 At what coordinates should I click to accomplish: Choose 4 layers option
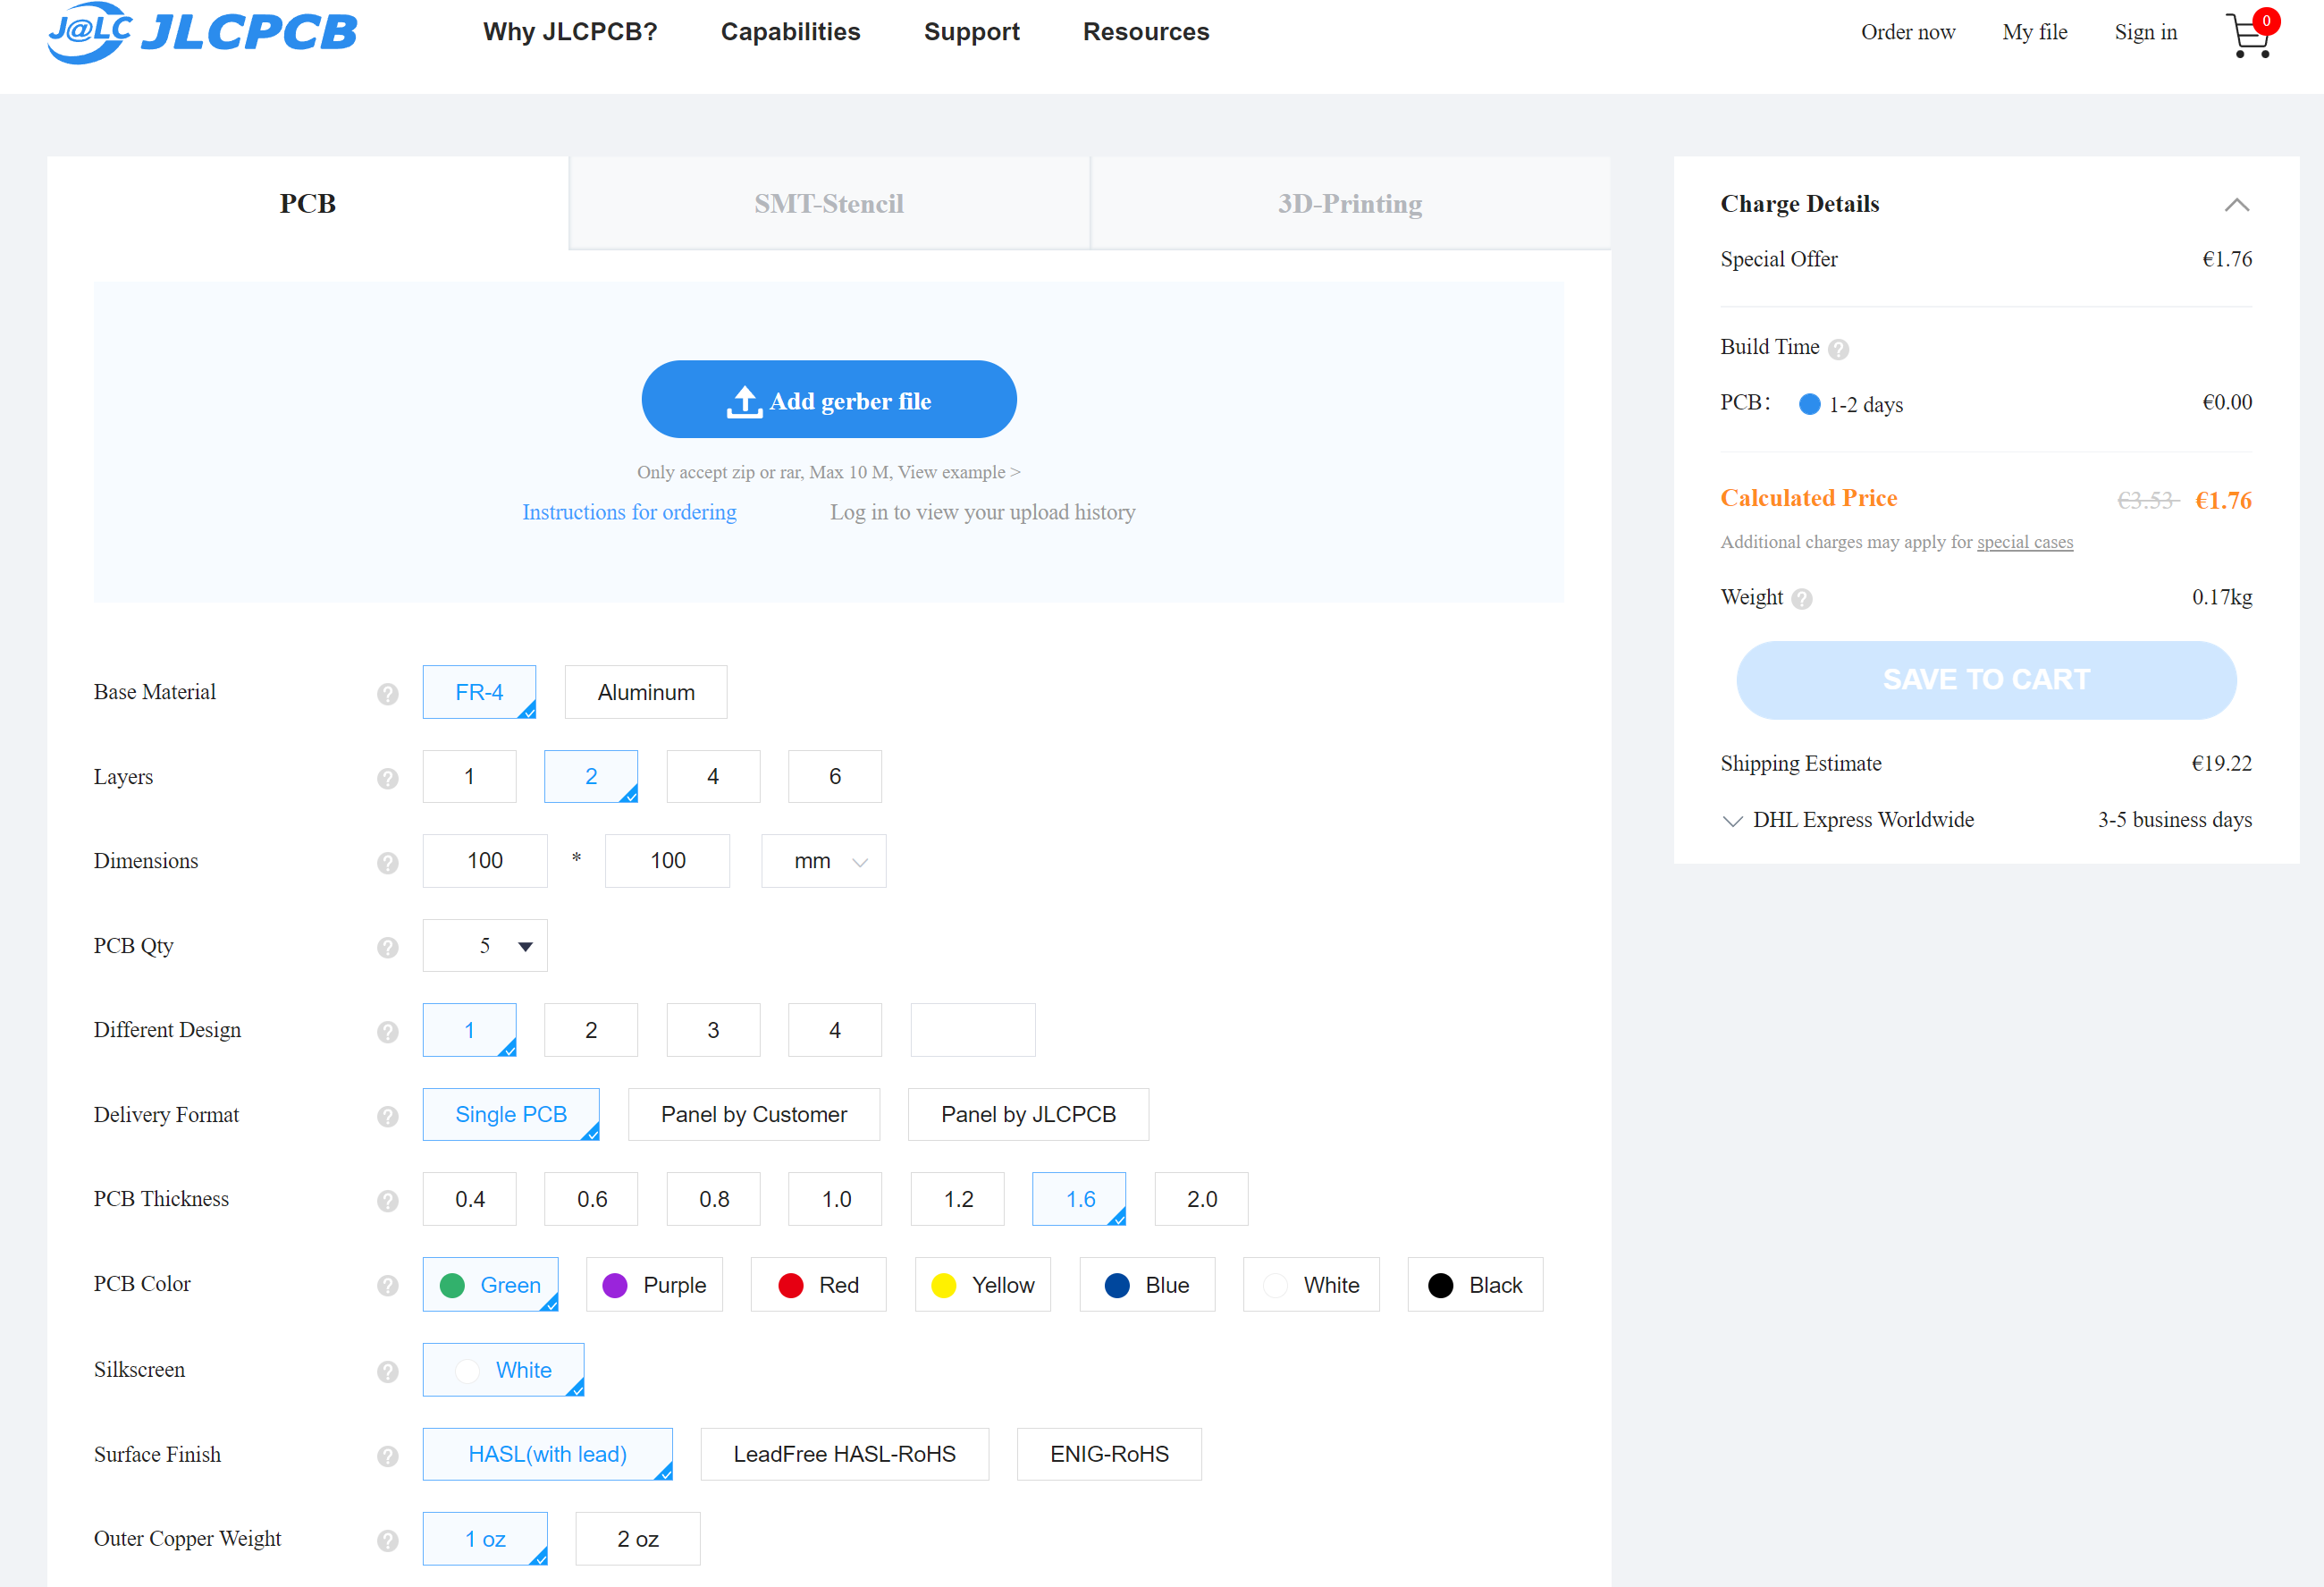click(713, 776)
